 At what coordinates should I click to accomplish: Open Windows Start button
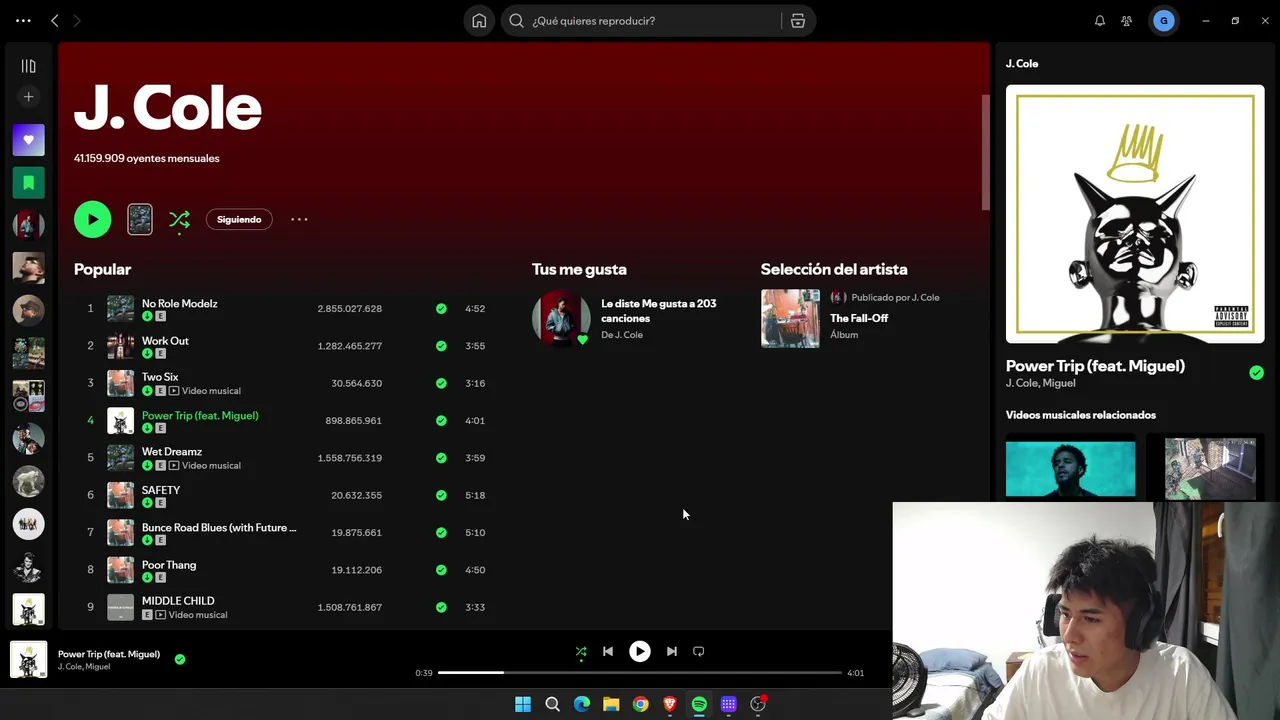[523, 704]
